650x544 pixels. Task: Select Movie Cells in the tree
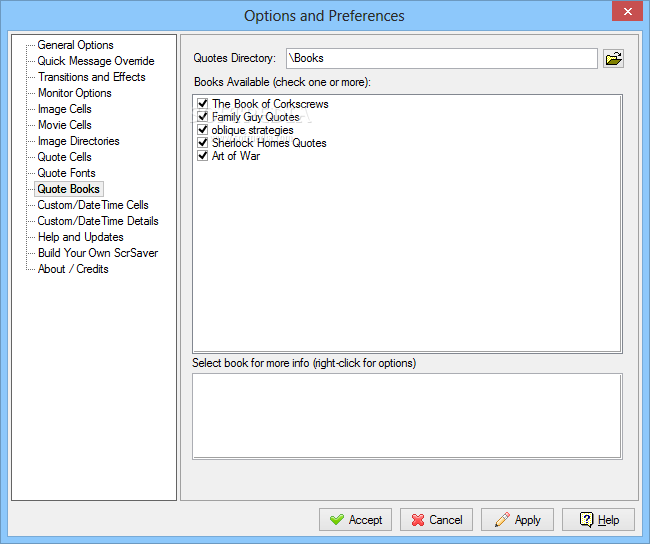(65, 125)
